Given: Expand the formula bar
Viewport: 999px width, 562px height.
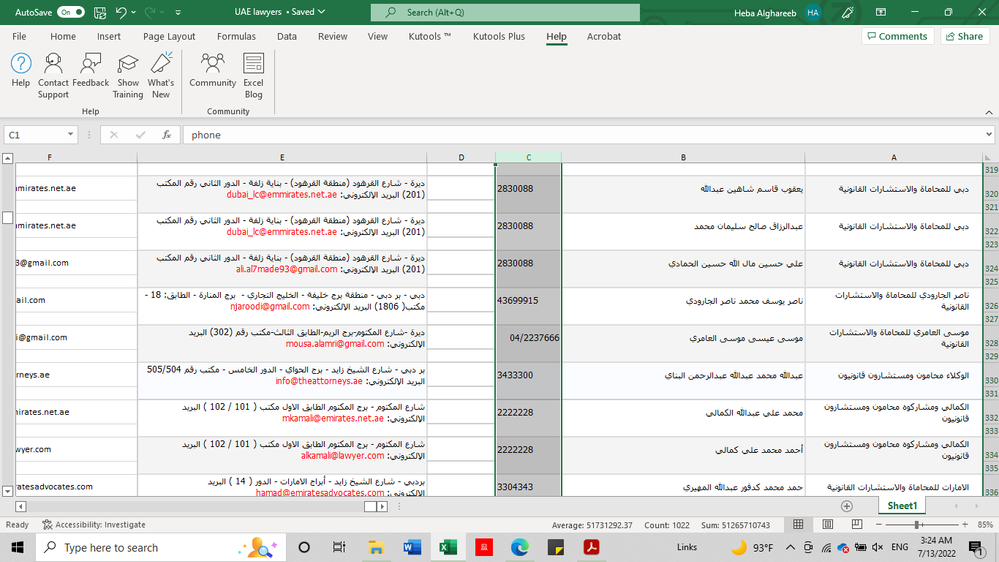Looking at the screenshot, I should 989,134.
